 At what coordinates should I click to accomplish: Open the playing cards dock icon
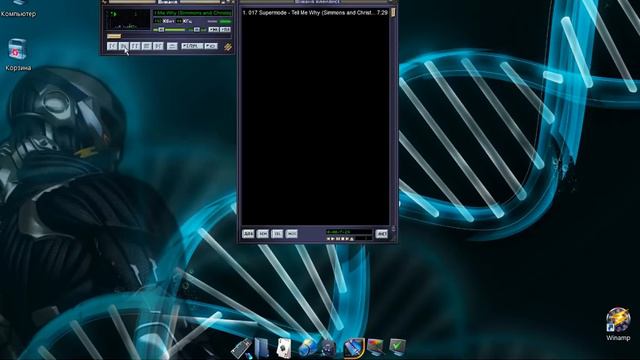[284, 348]
